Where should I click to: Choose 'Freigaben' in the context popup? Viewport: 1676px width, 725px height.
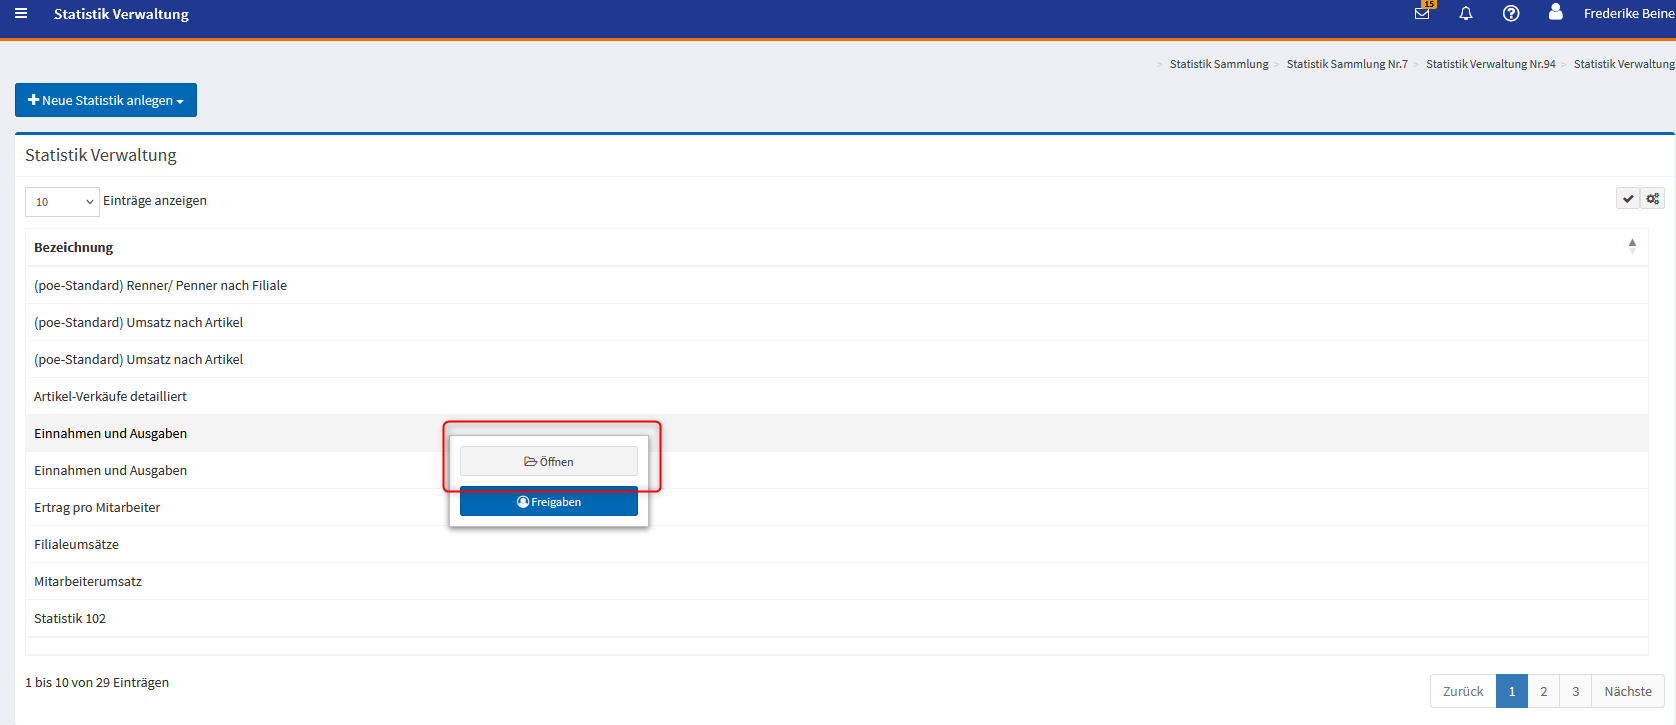click(548, 502)
